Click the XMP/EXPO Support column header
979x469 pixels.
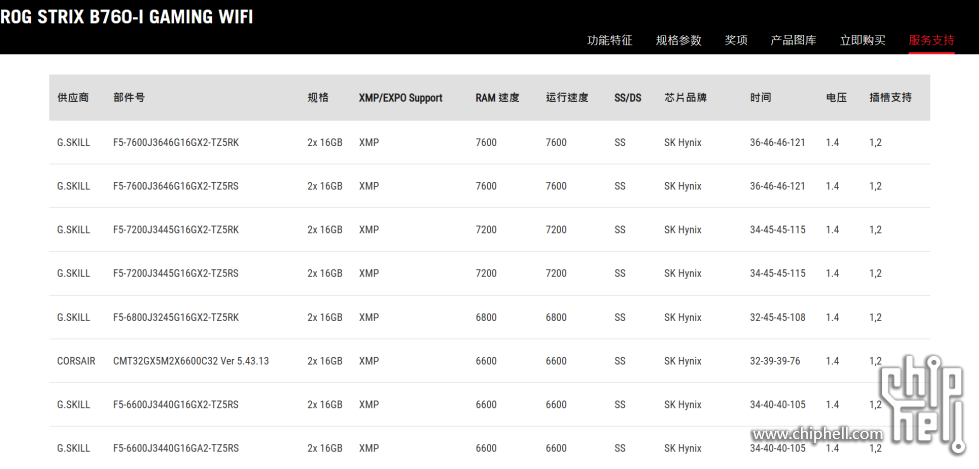tap(401, 98)
